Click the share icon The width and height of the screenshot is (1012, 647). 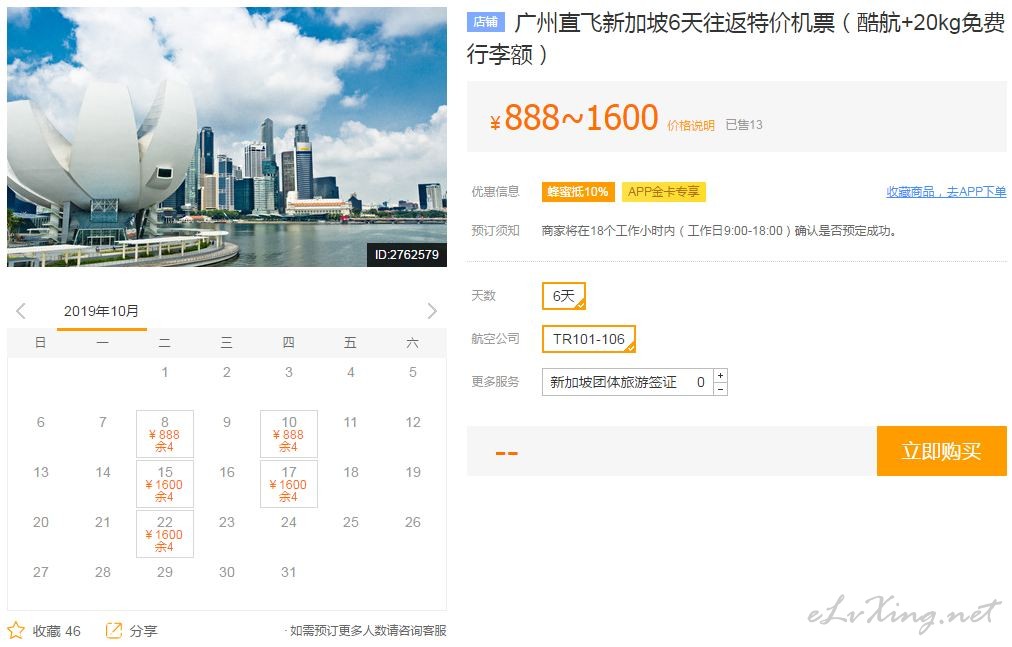(x=114, y=630)
